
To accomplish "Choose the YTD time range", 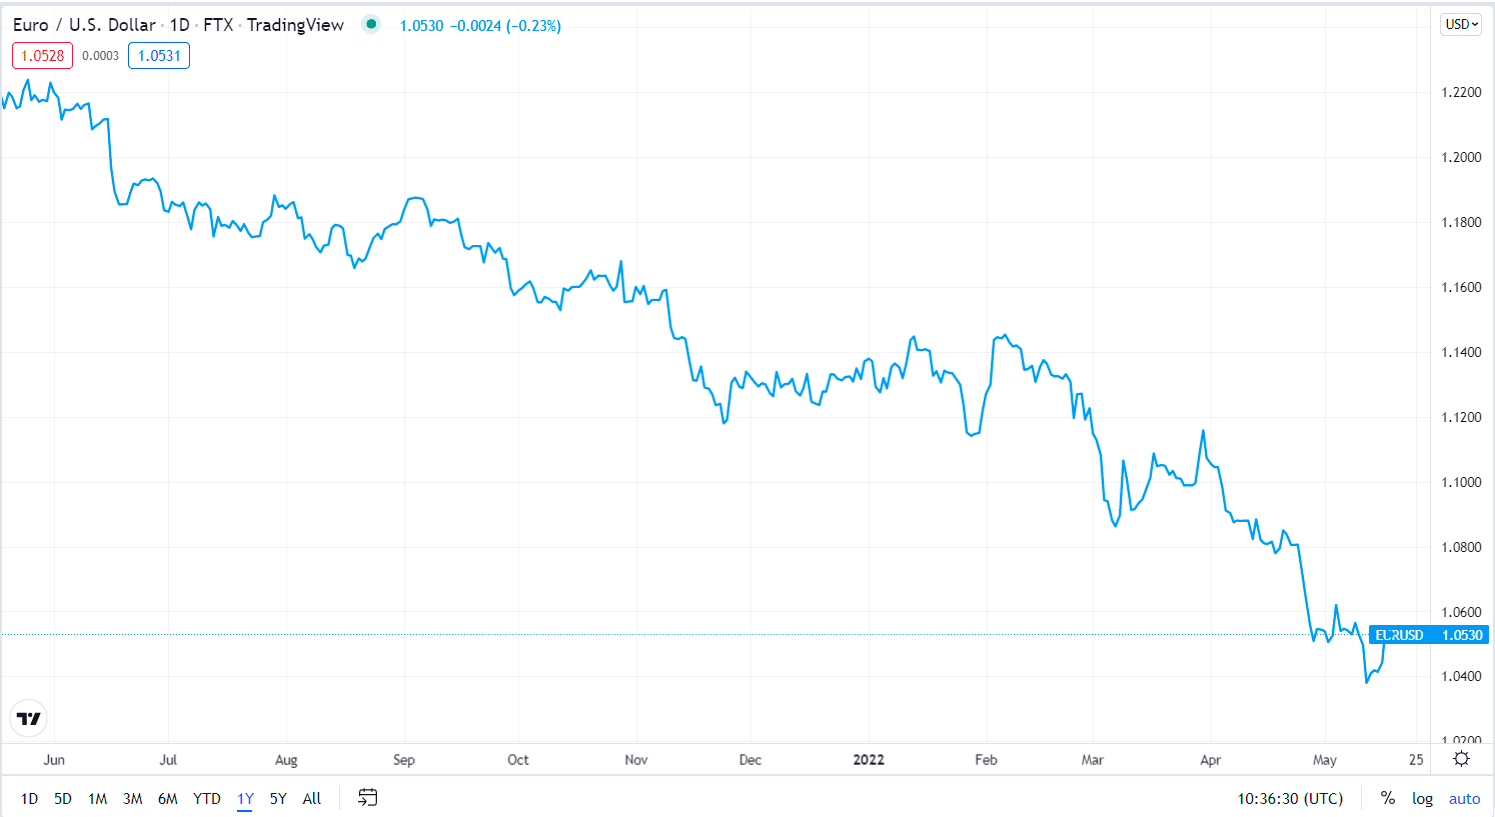I will click(207, 798).
